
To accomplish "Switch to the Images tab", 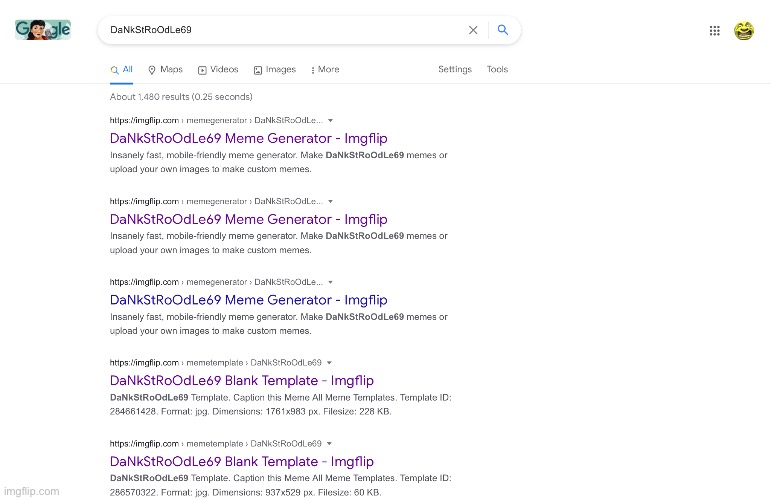I will tap(275, 70).
